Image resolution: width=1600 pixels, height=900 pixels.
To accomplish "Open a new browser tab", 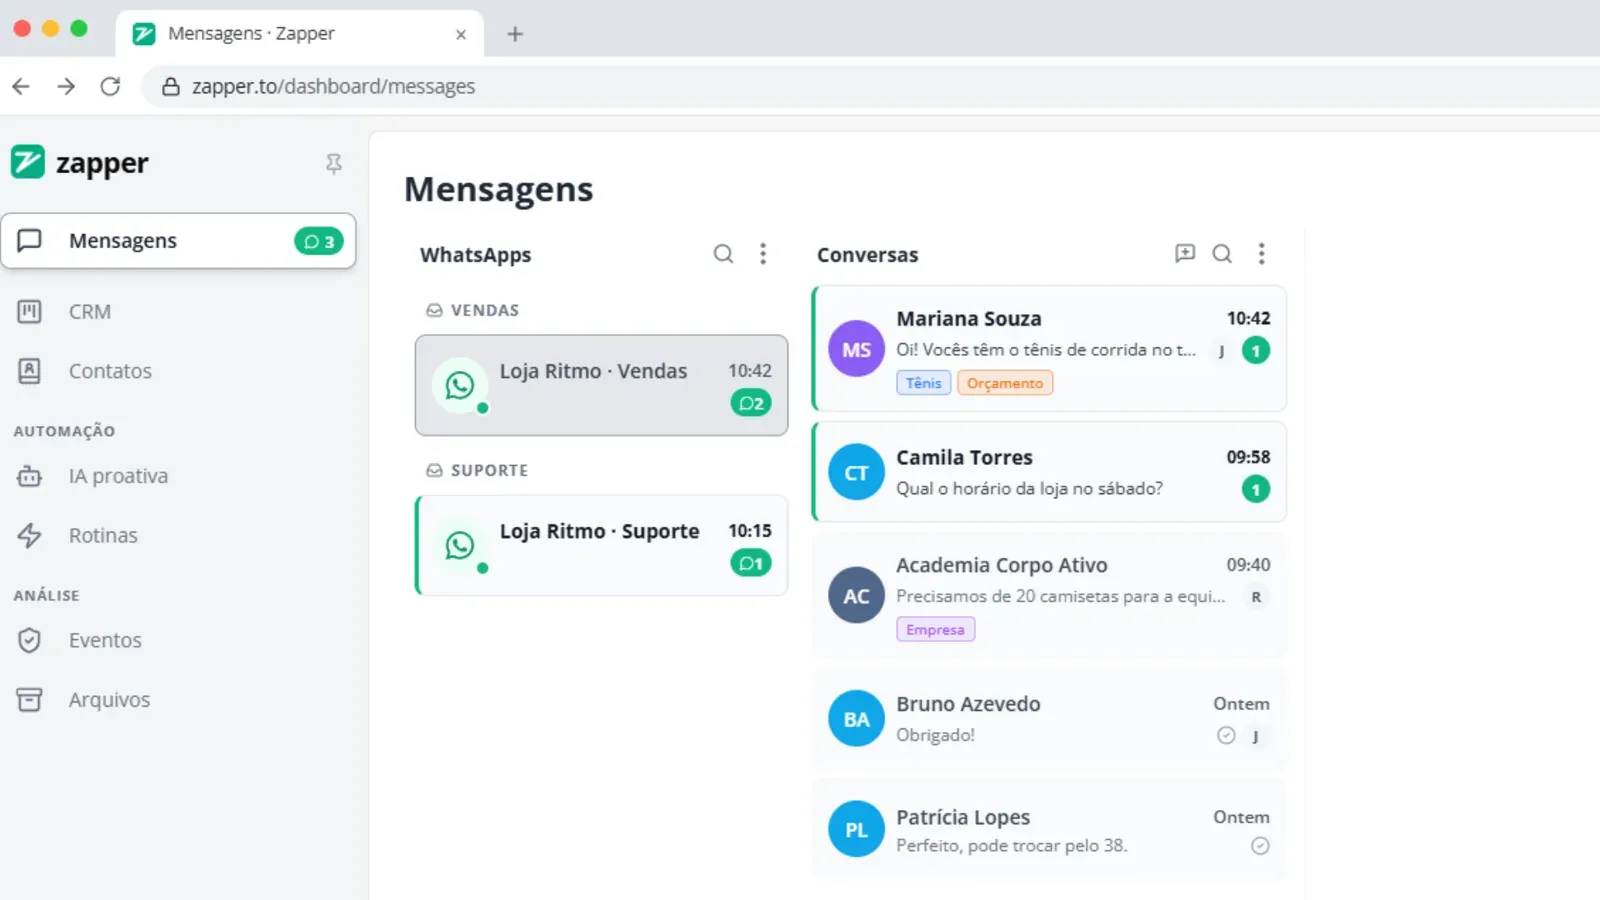I will click(x=515, y=34).
